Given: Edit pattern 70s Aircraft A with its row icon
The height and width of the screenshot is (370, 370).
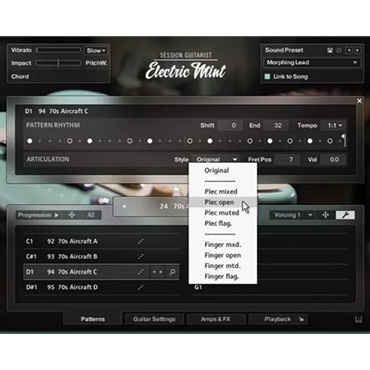Looking at the screenshot, I should (x=141, y=241).
